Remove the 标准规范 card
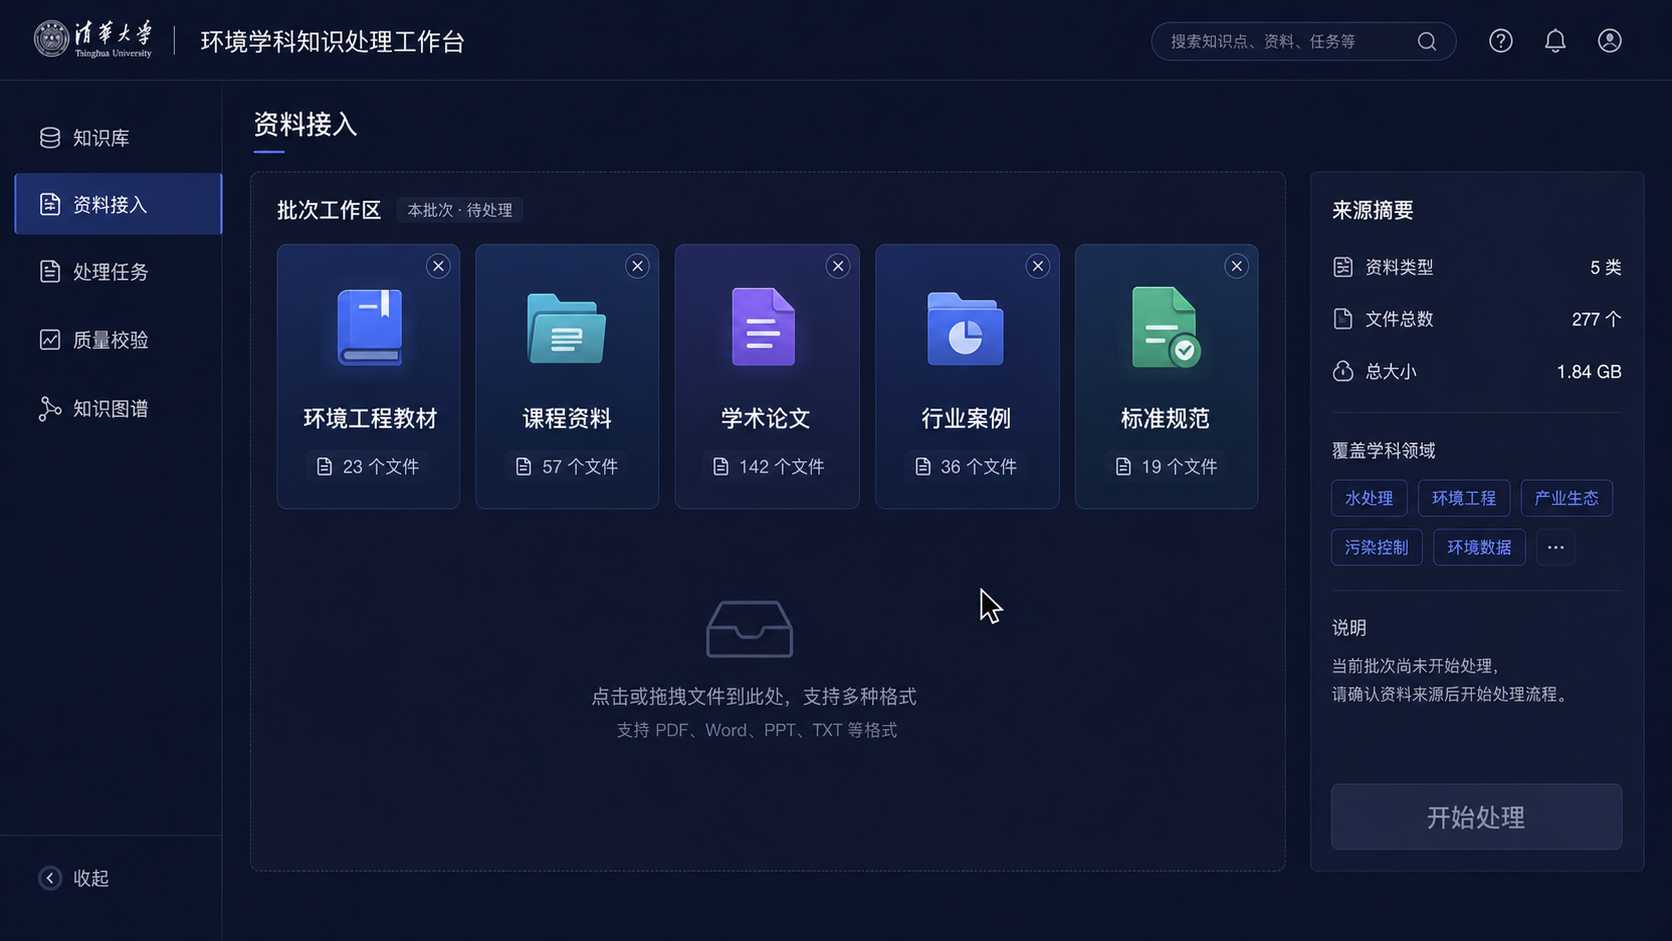Viewport: 1672px width, 941px height. [x=1237, y=266]
